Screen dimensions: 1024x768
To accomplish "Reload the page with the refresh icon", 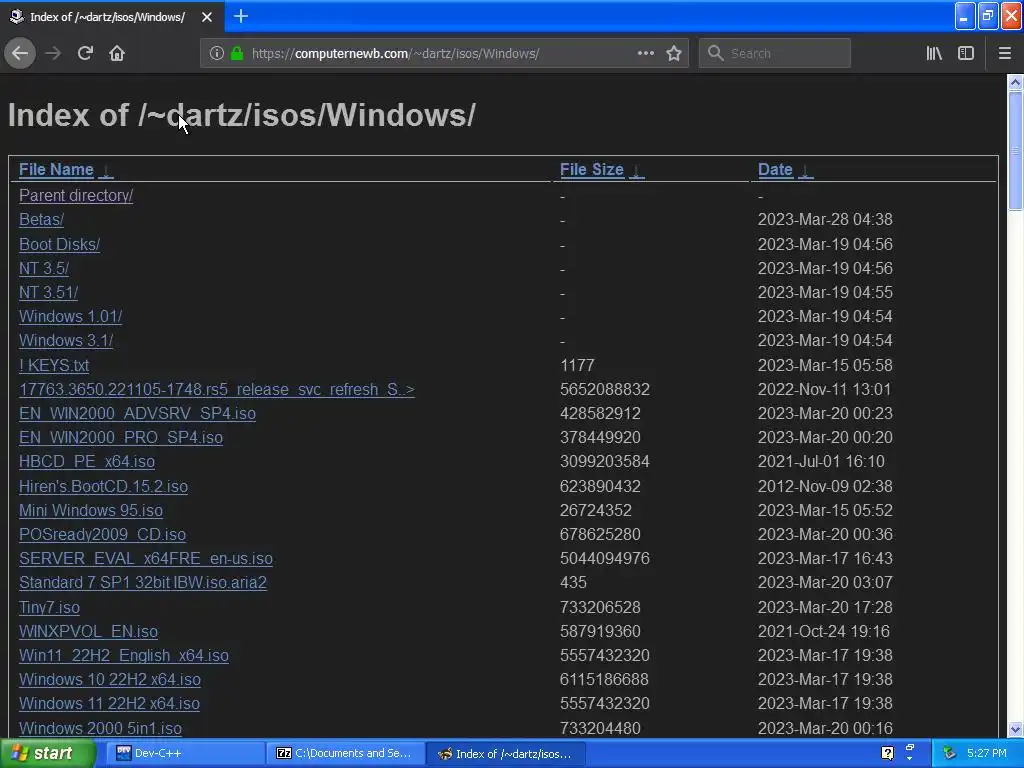I will coord(85,54).
